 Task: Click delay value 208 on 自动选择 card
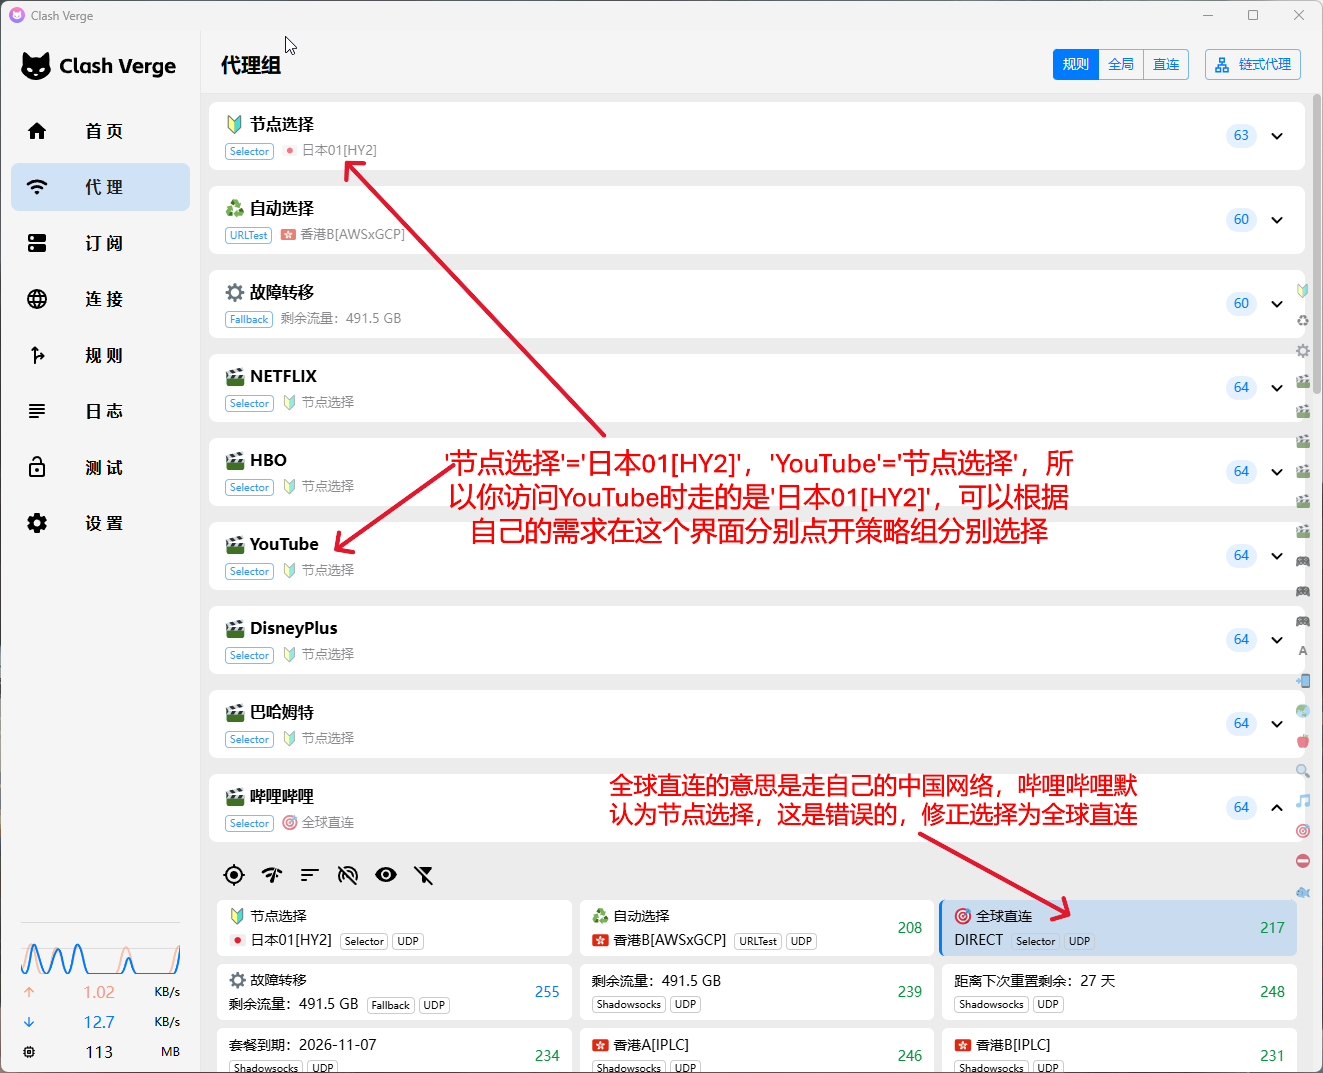[910, 928]
